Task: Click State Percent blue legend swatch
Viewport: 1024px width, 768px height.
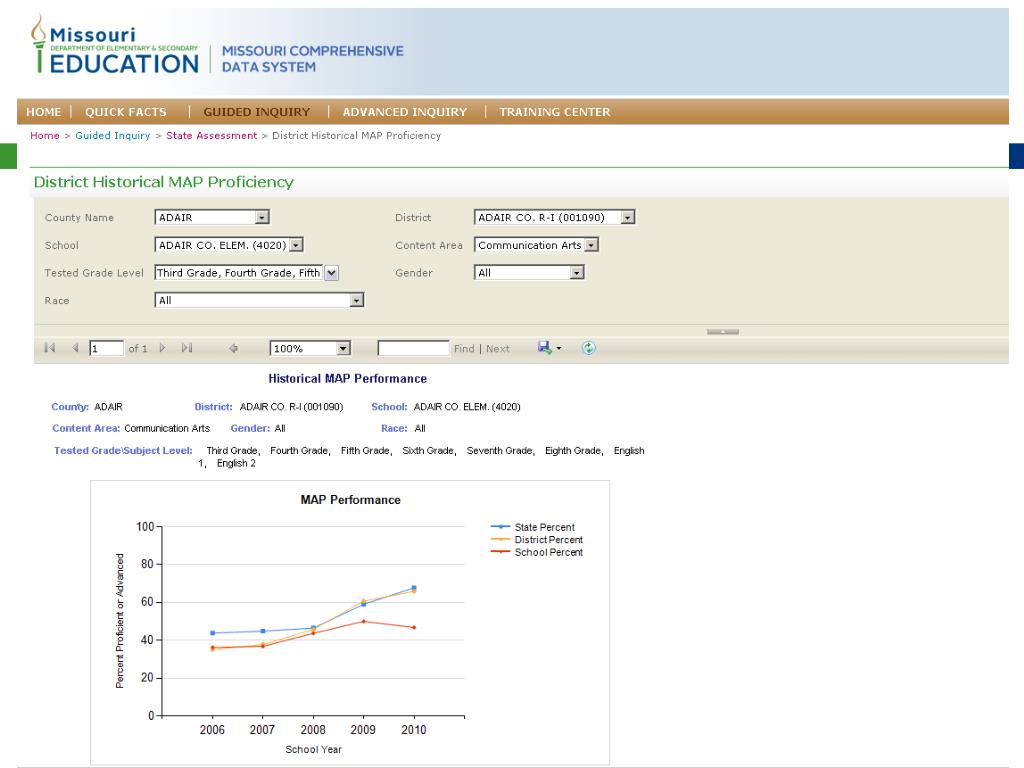Action: tap(500, 526)
